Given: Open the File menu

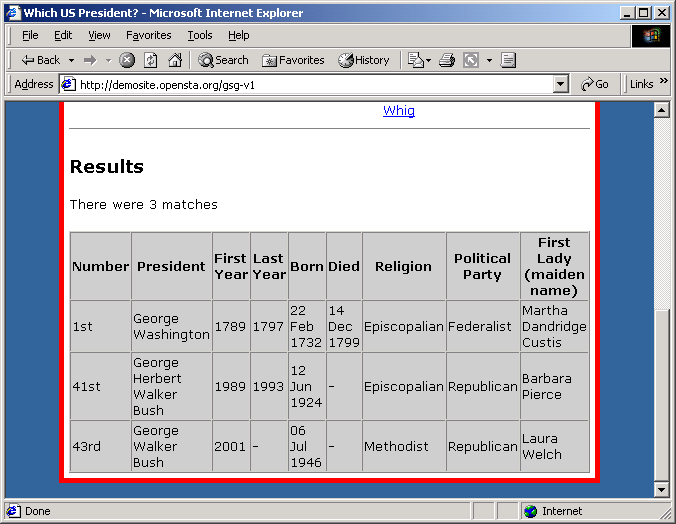Looking at the screenshot, I should click(x=30, y=35).
